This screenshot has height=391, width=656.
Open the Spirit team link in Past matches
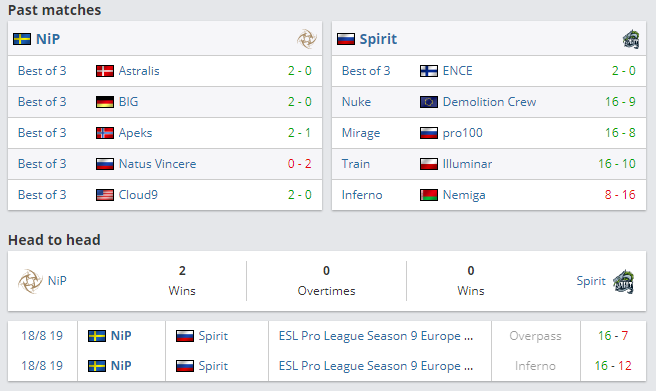pyautogui.click(x=378, y=39)
